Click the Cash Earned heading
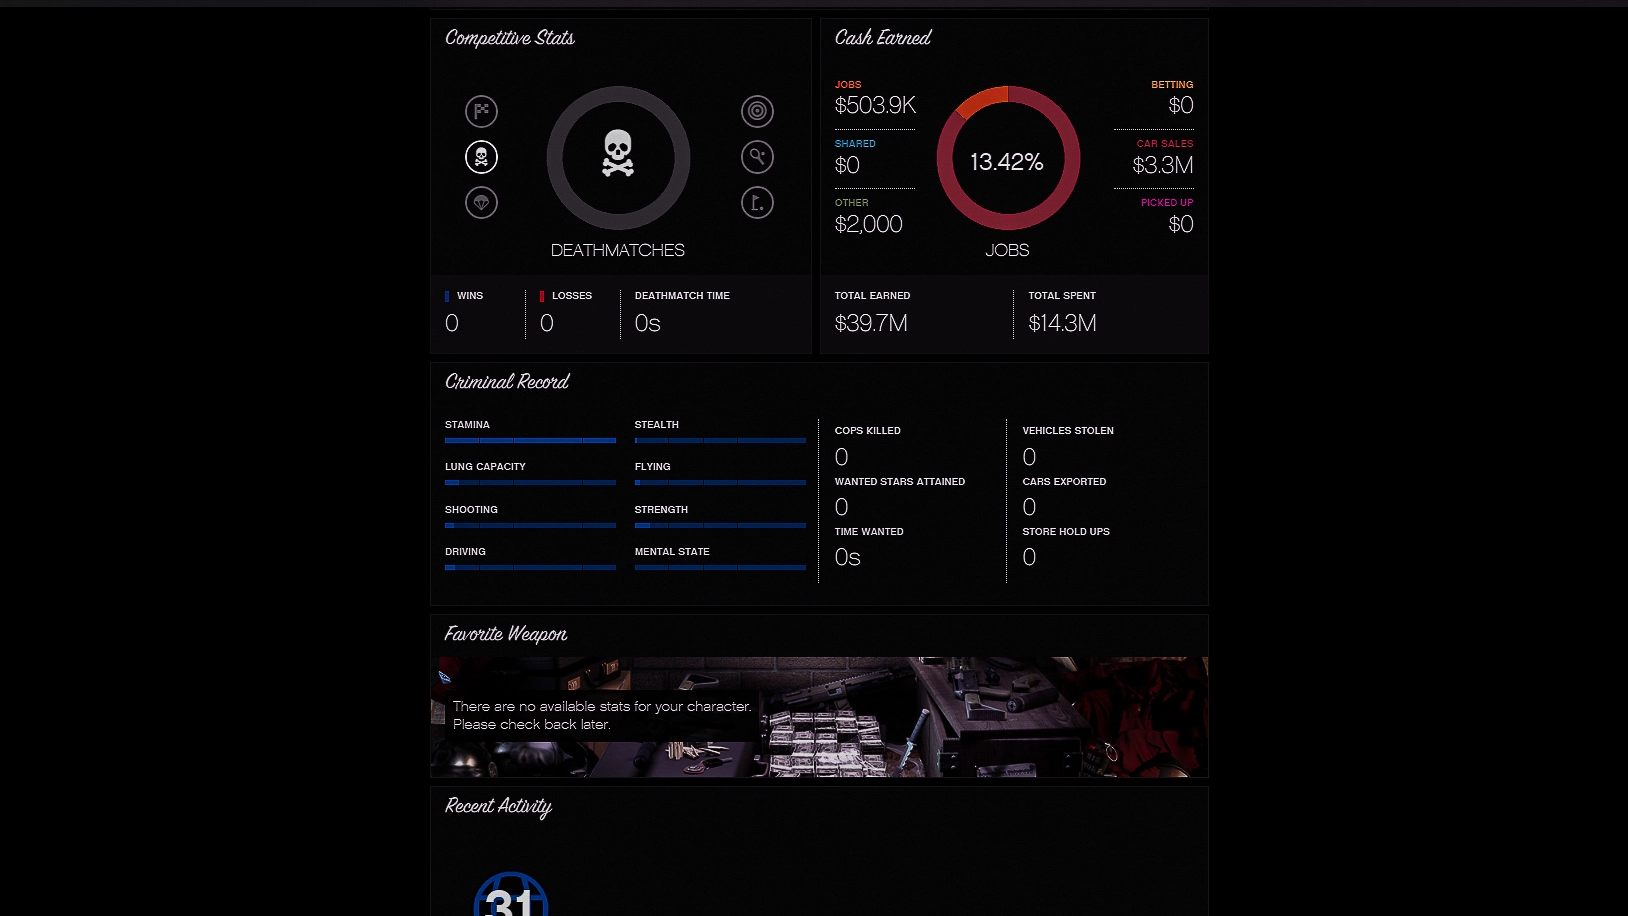The image size is (1628, 916). (883, 38)
